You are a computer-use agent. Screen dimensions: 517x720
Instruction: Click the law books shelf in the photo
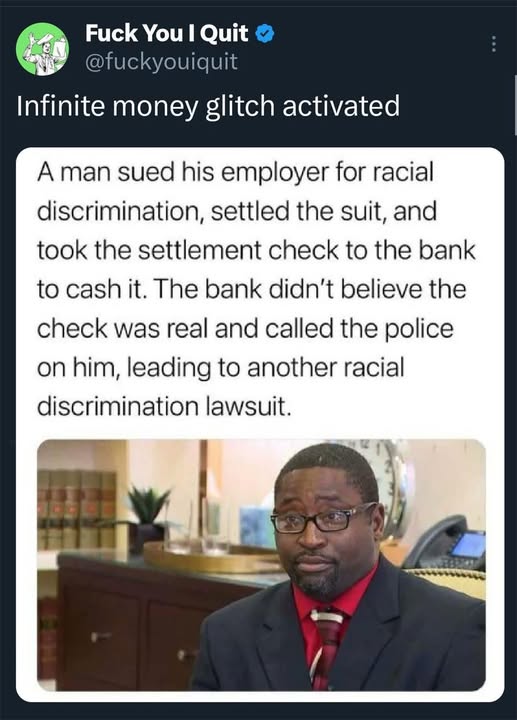coord(77,510)
